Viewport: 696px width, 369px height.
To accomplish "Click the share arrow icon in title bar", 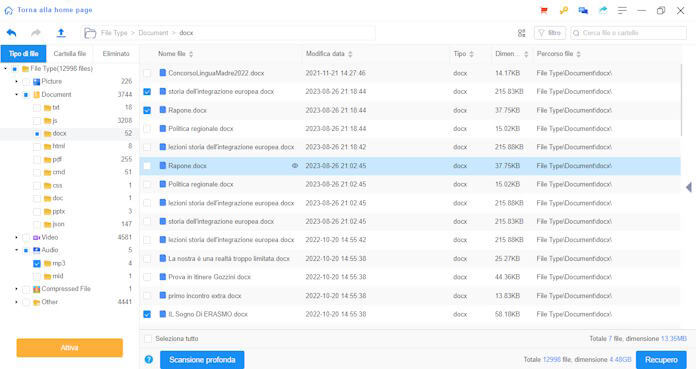I will (603, 10).
